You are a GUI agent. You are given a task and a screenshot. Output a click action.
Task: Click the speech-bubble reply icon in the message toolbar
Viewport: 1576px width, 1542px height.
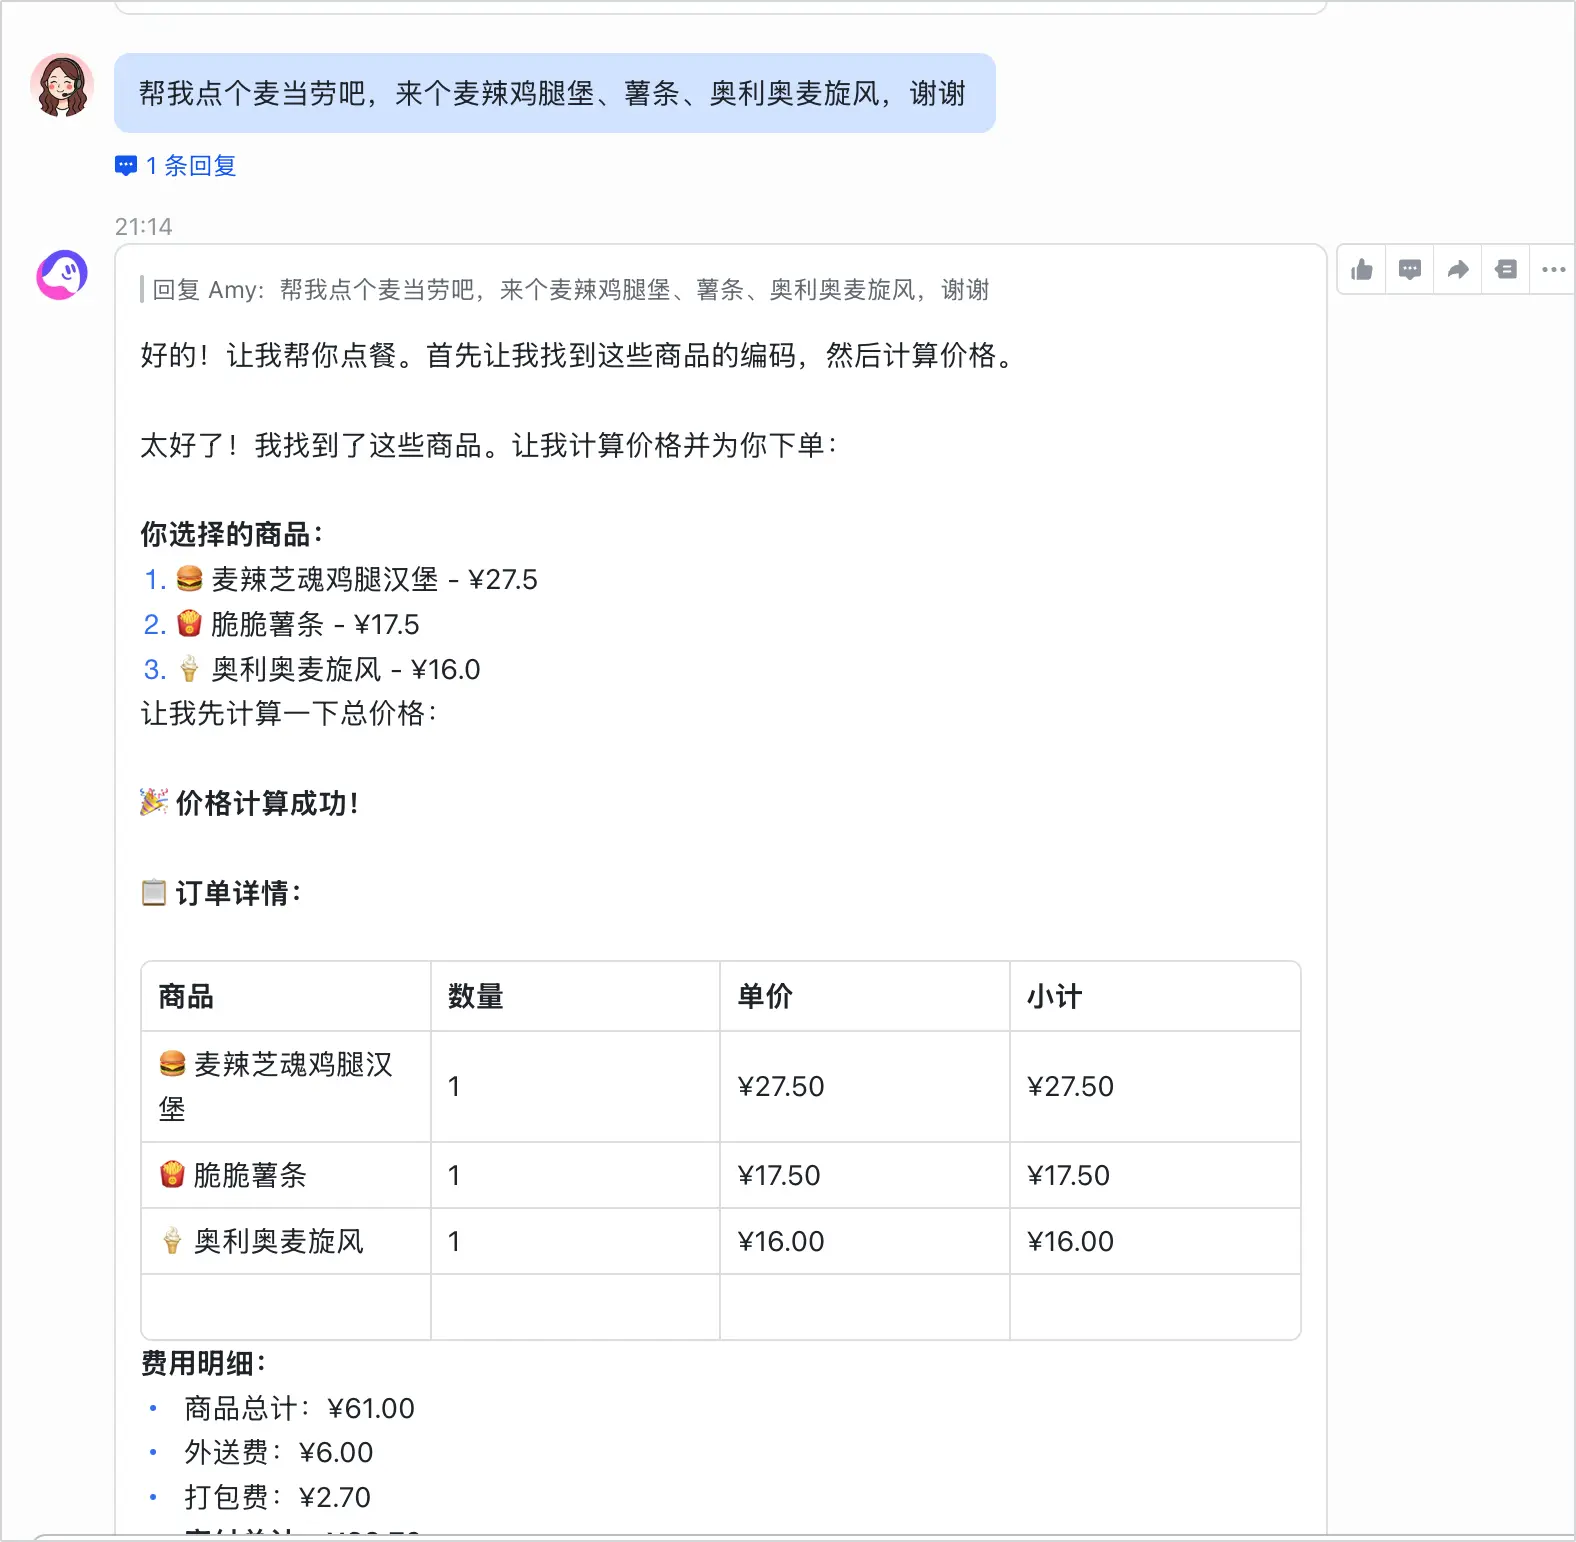(x=1410, y=270)
